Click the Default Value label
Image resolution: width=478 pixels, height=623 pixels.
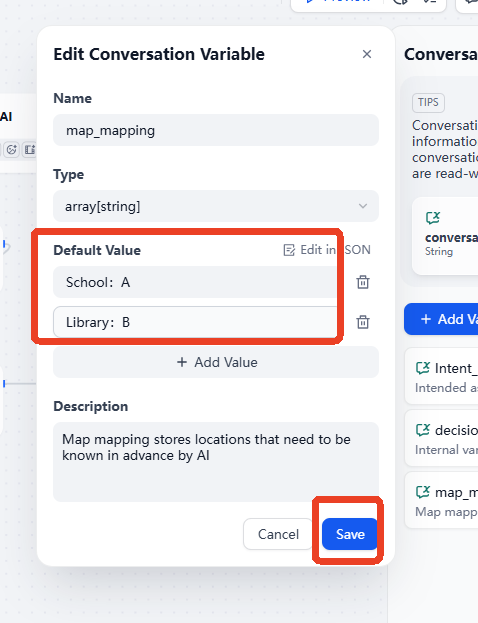[x=97, y=250]
